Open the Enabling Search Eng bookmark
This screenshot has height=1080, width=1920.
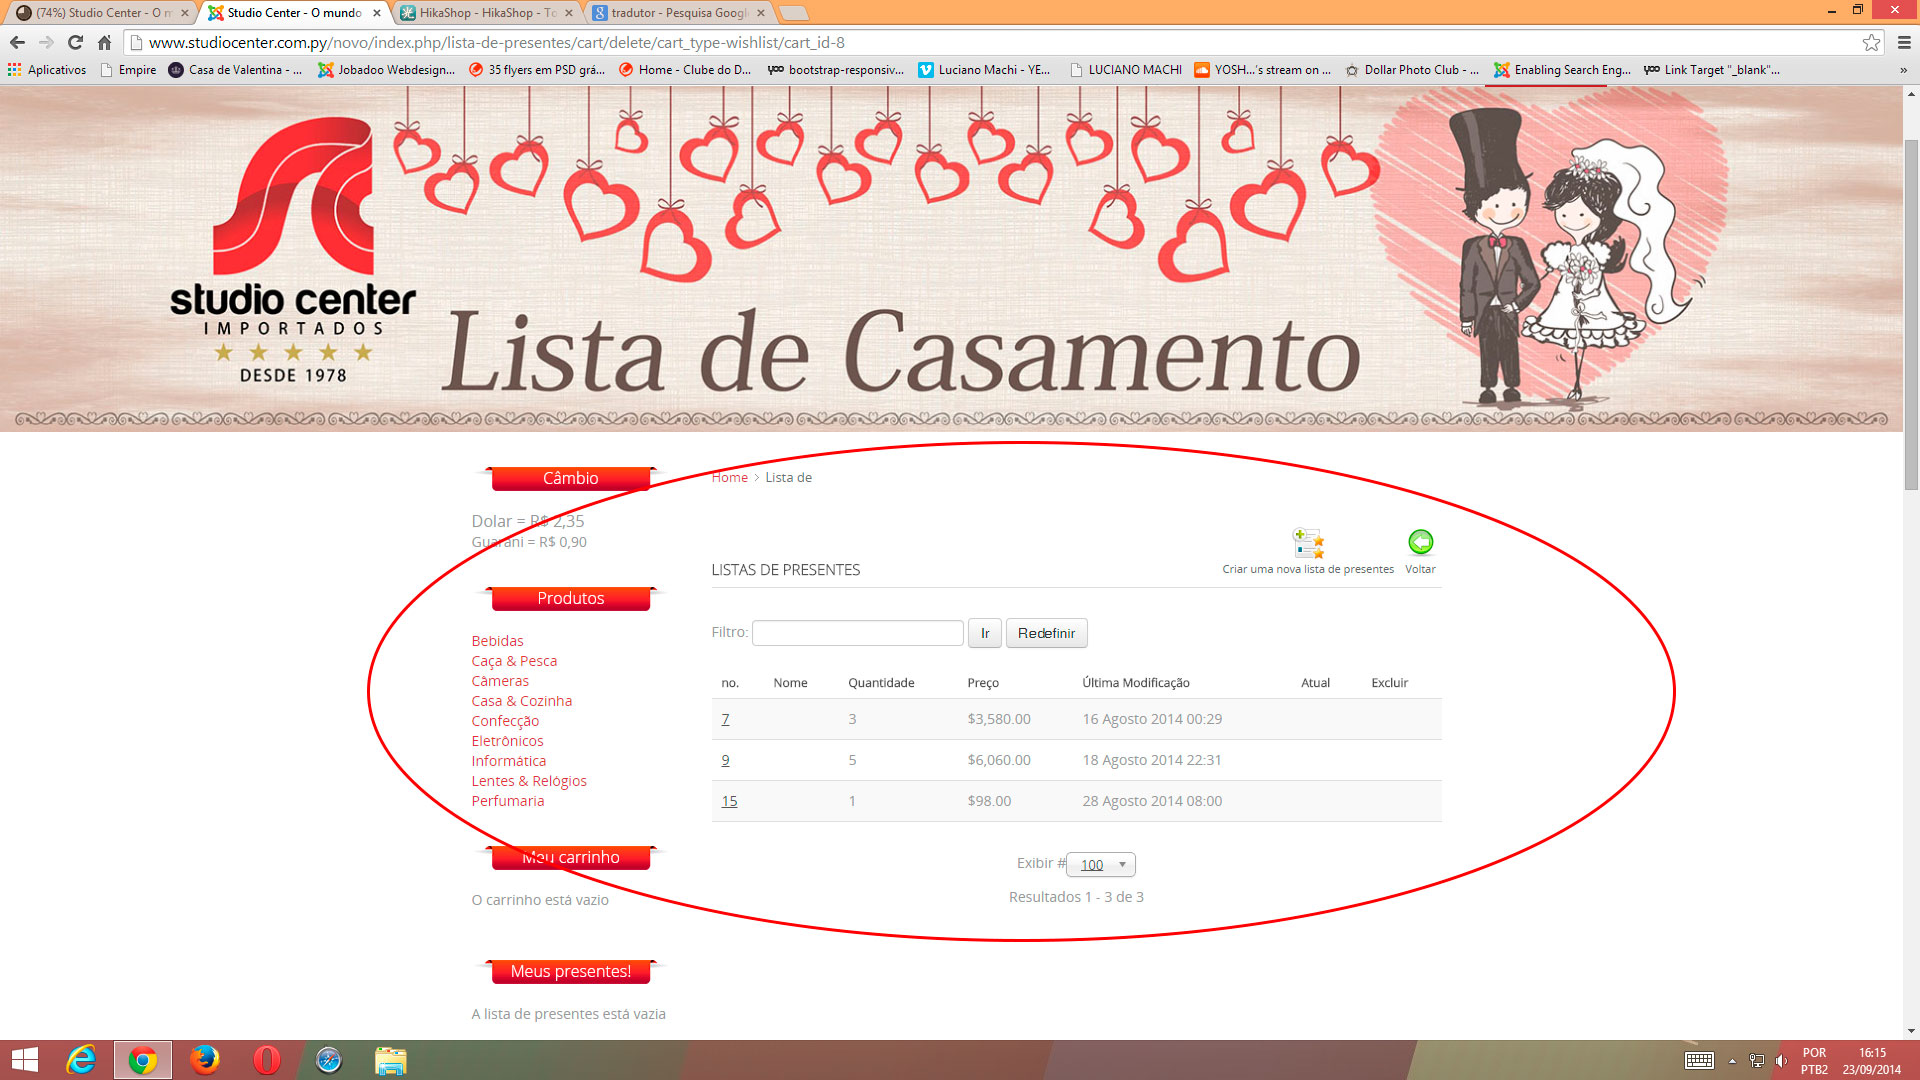1563,70
